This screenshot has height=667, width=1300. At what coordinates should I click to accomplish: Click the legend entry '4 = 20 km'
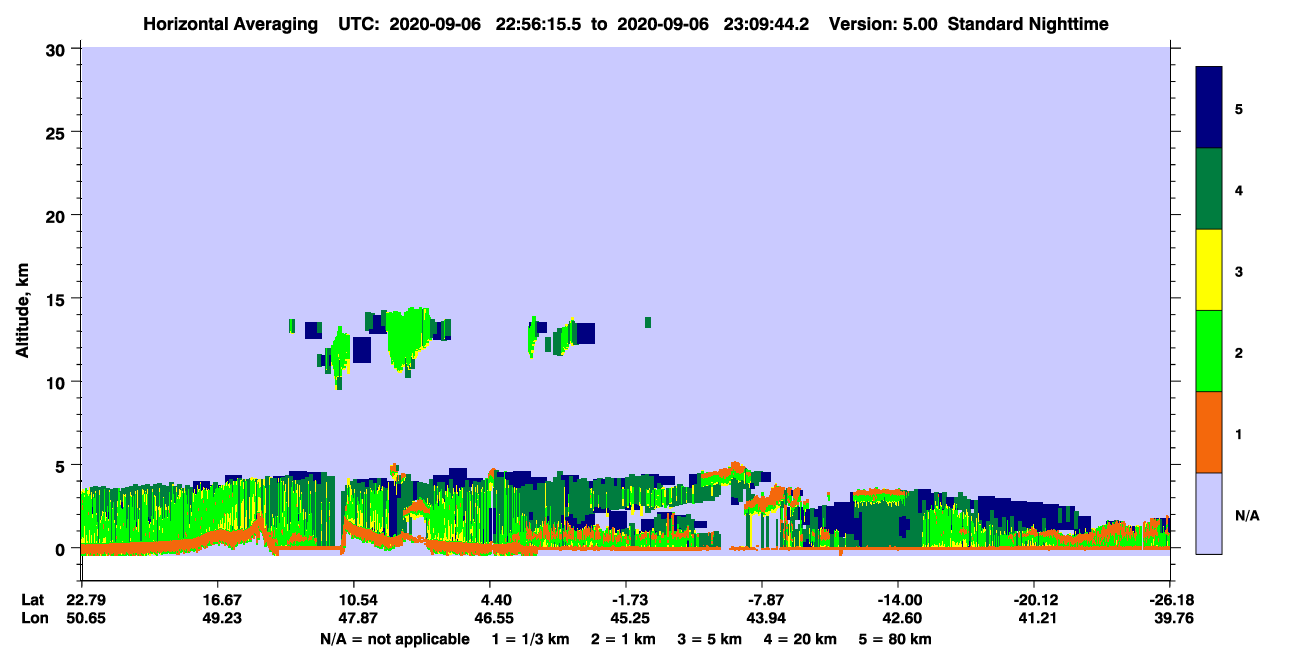tap(800, 639)
